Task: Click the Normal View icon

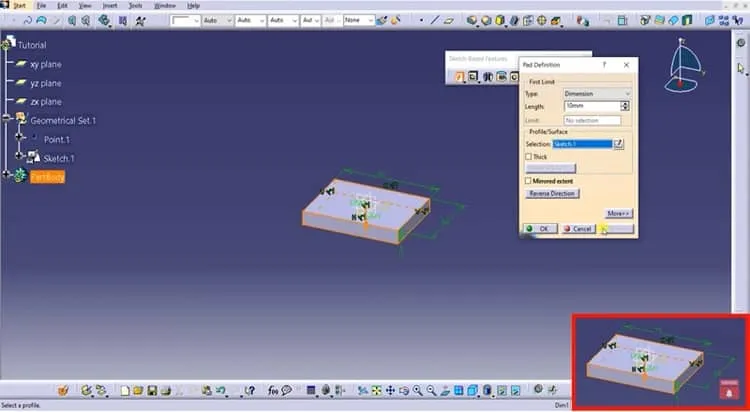Action: click(x=445, y=390)
